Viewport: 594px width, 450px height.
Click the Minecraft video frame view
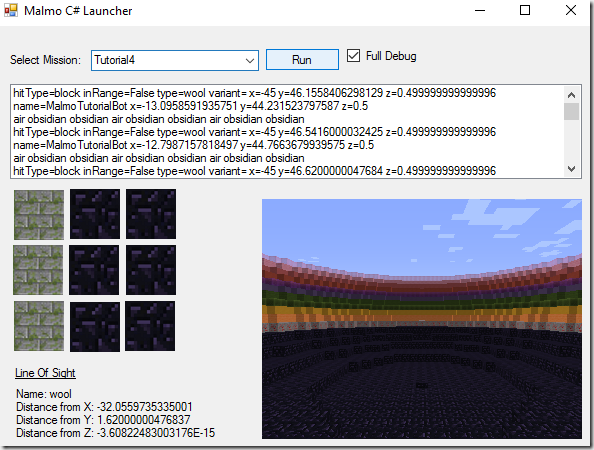(422, 319)
